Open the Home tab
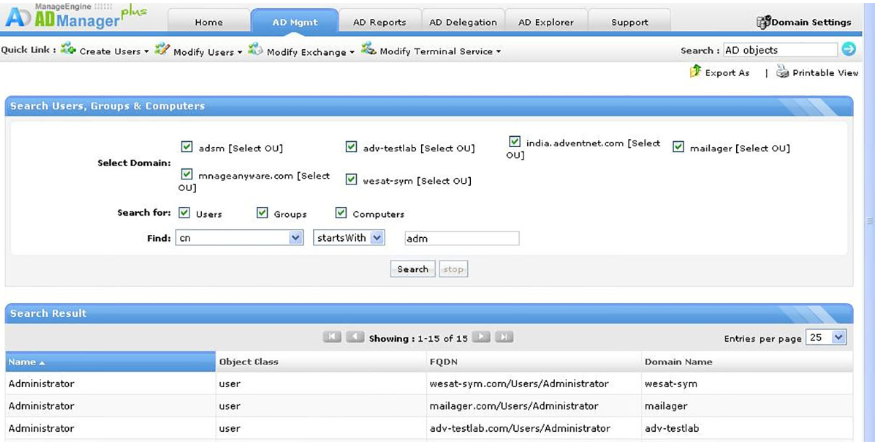 click(x=209, y=22)
